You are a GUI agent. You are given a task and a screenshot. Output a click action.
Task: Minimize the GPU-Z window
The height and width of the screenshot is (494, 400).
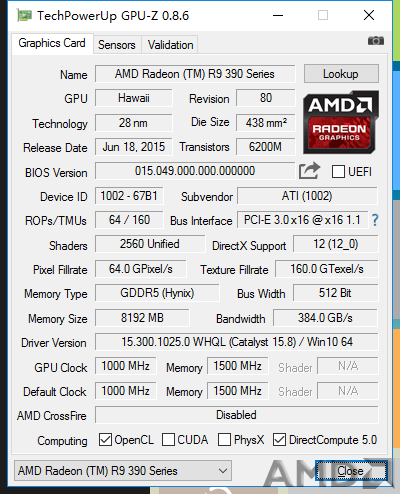point(278,15)
